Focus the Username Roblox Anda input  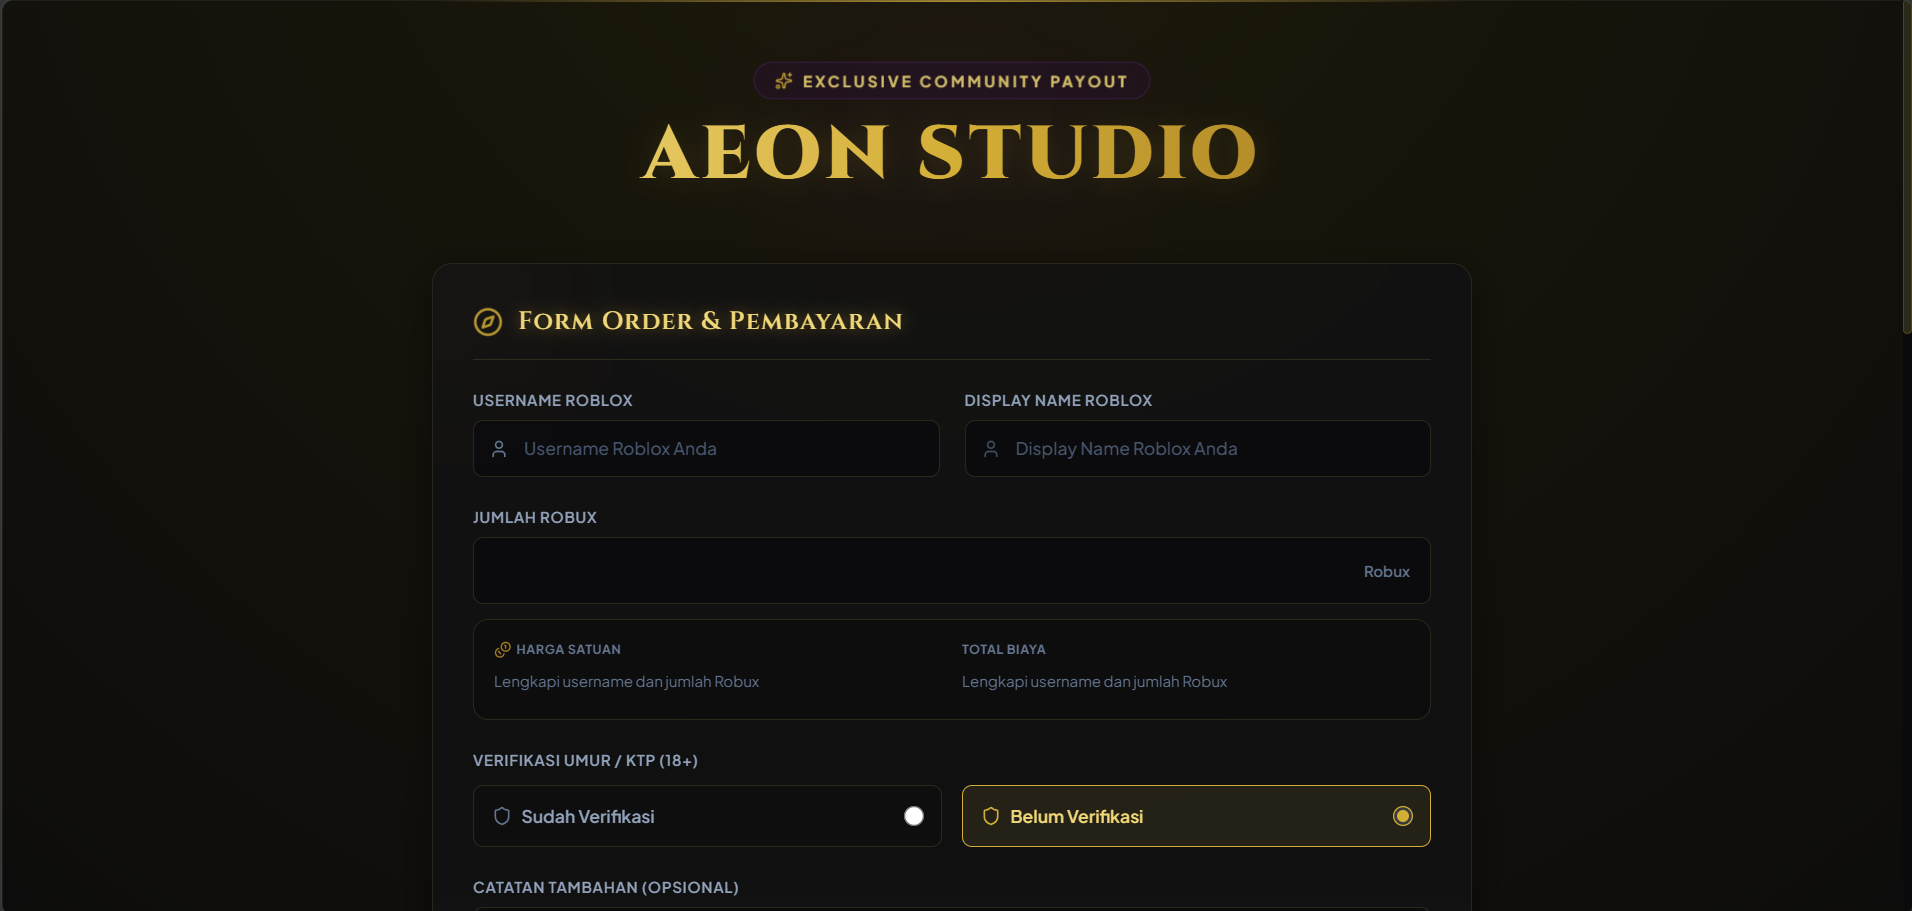click(x=706, y=449)
